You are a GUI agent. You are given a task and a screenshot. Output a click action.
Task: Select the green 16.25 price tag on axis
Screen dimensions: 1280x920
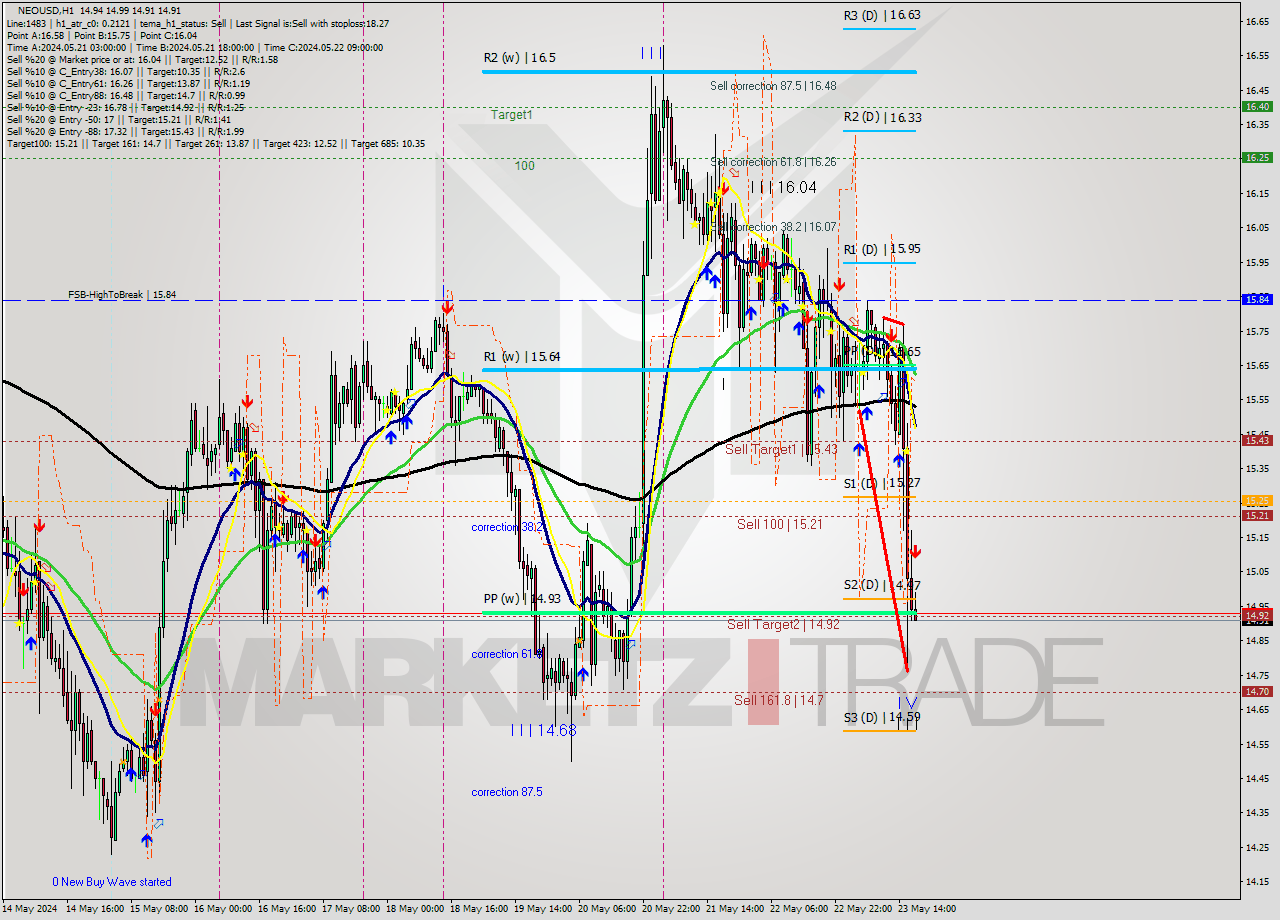[1257, 157]
